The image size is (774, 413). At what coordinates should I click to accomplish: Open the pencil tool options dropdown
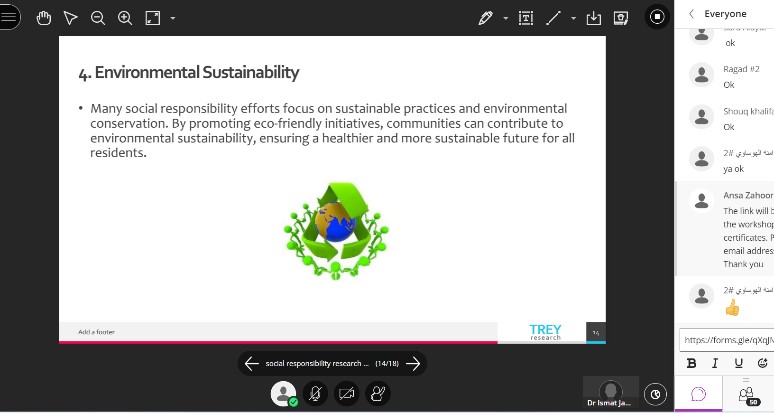point(505,18)
